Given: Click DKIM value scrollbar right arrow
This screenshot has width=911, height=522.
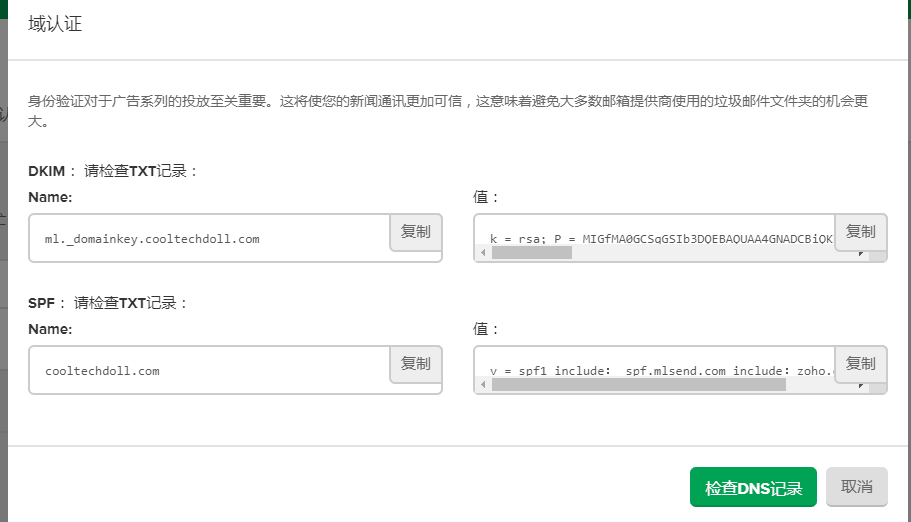Looking at the screenshot, I should [859, 253].
